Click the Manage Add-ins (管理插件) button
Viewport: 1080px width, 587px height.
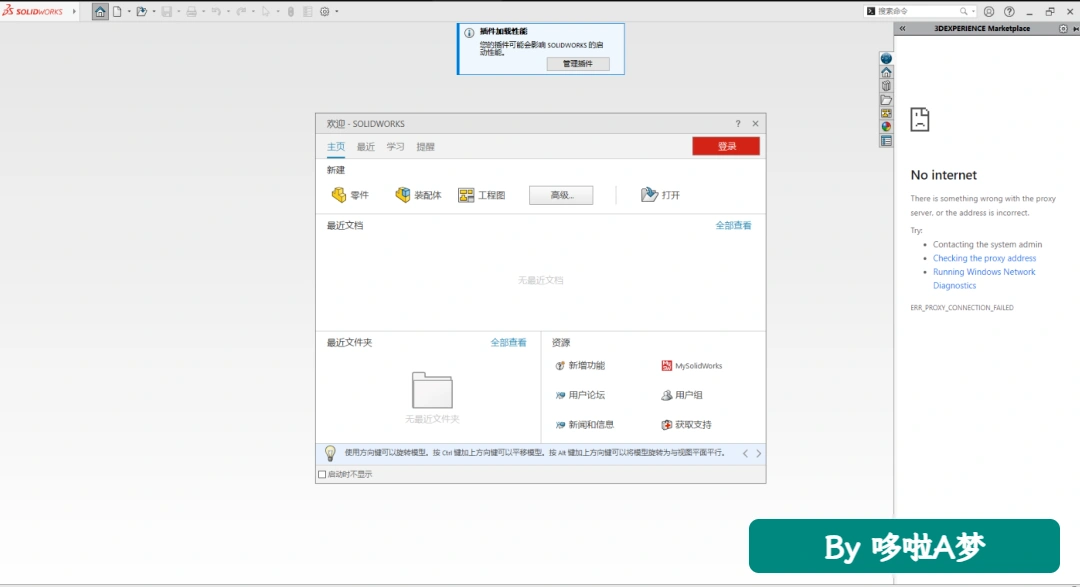coord(578,63)
